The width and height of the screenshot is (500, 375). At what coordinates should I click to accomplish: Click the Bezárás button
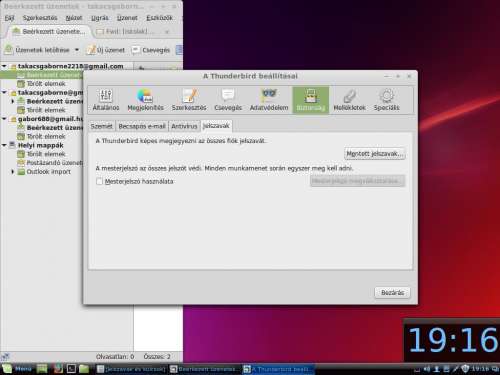tap(392, 293)
